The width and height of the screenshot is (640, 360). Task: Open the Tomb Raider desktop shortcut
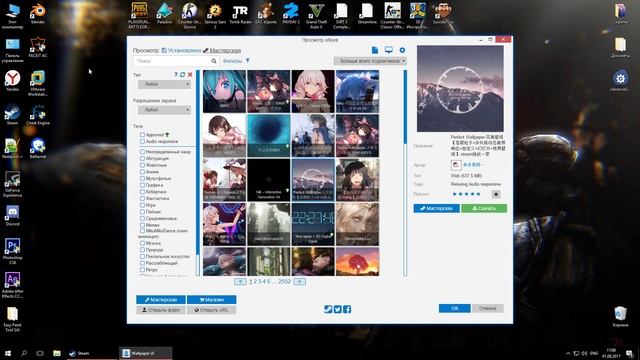[240, 14]
